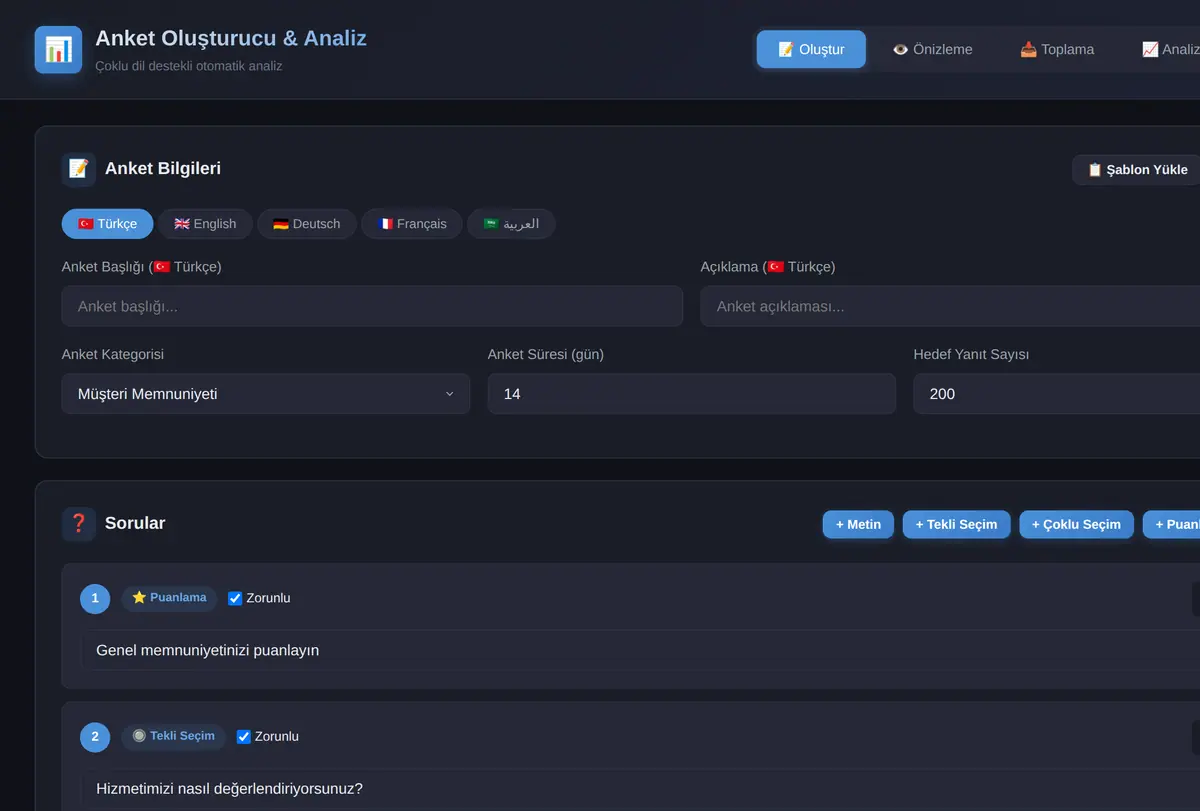Add a Puanlama question via button
This screenshot has width=1200, height=811.
click(x=1172, y=525)
